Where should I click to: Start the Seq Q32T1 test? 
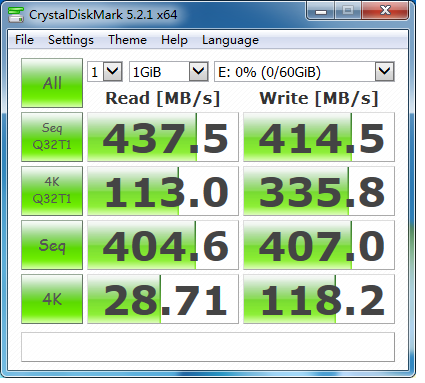[x=52, y=137]
